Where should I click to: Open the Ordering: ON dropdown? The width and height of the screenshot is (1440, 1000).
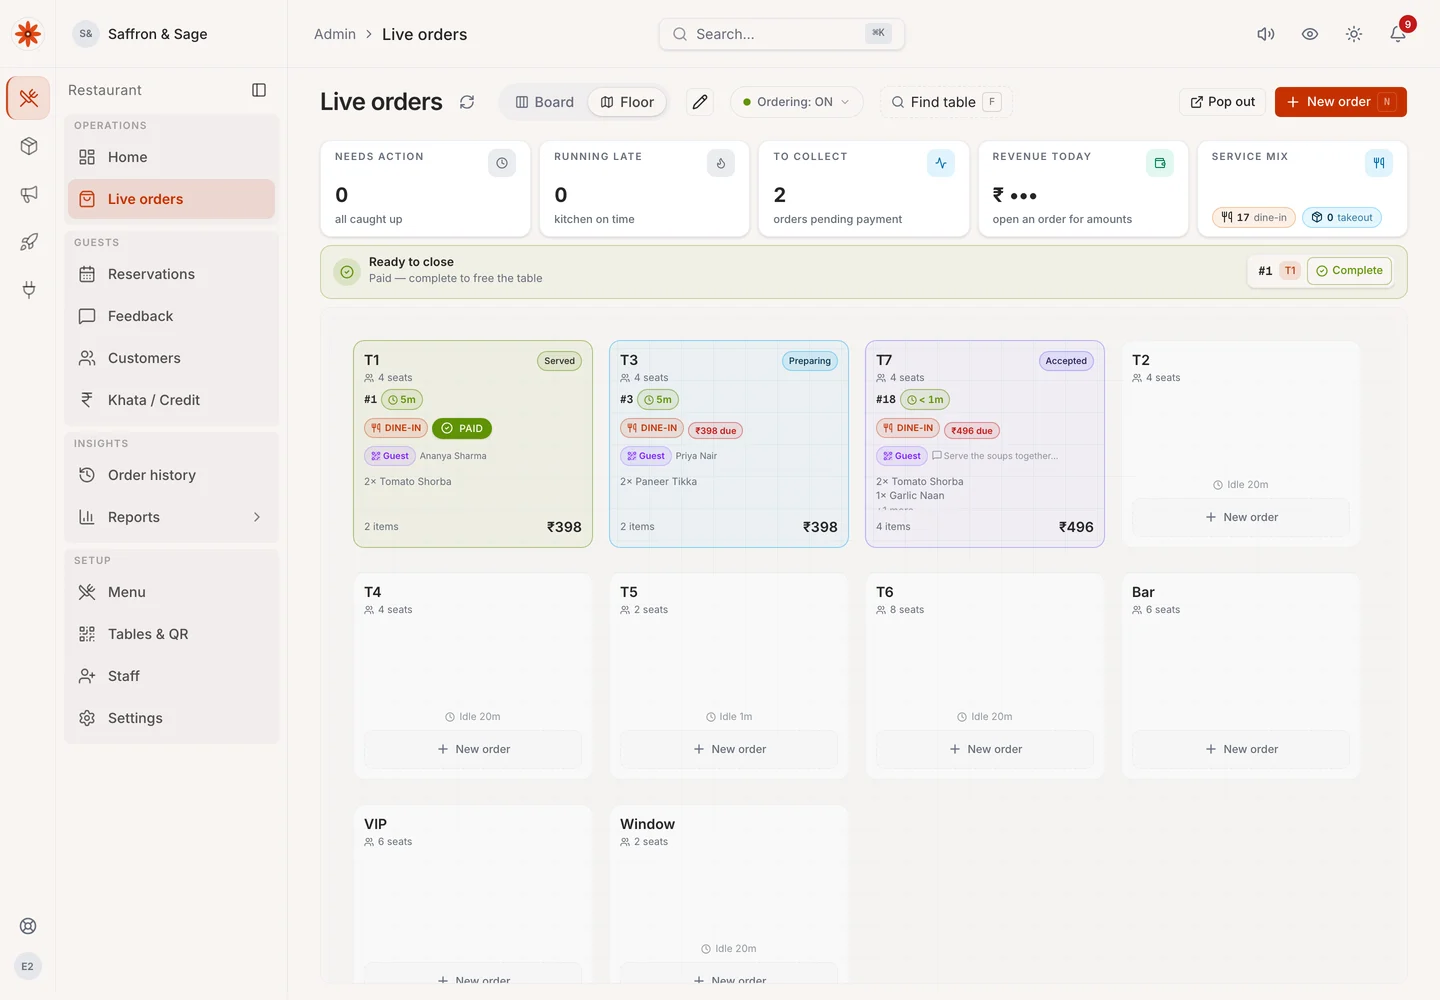(x=797, y=102)
